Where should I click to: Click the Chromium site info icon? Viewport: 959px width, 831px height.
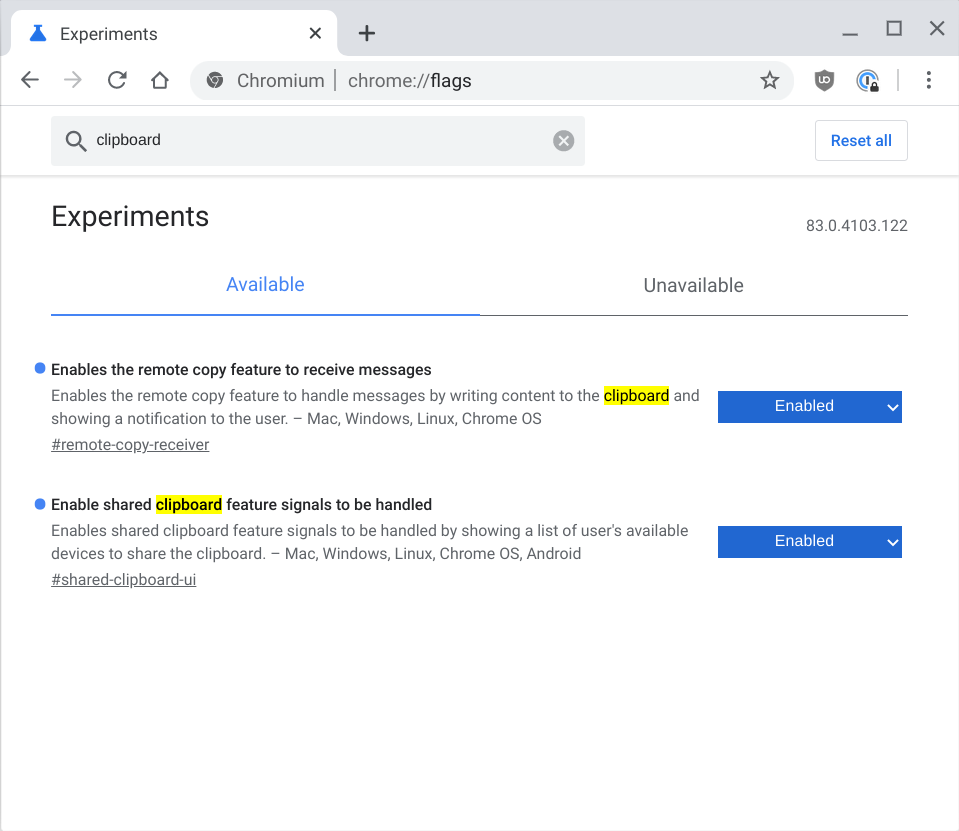[215, 80]
